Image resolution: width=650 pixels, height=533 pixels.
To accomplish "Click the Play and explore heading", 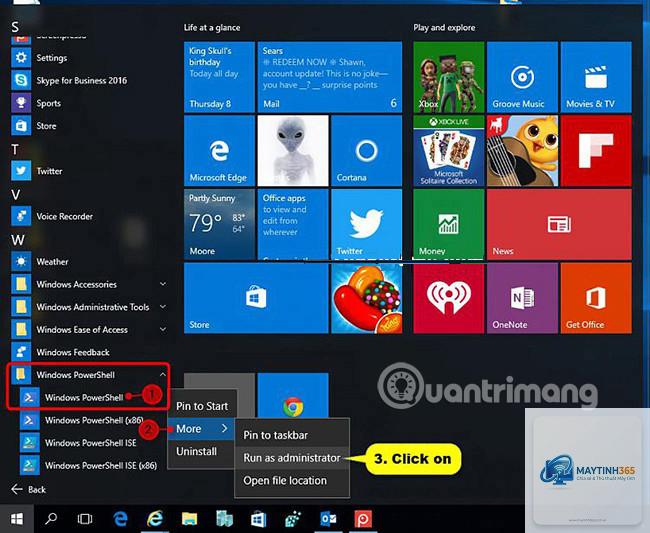I will 444,28.
